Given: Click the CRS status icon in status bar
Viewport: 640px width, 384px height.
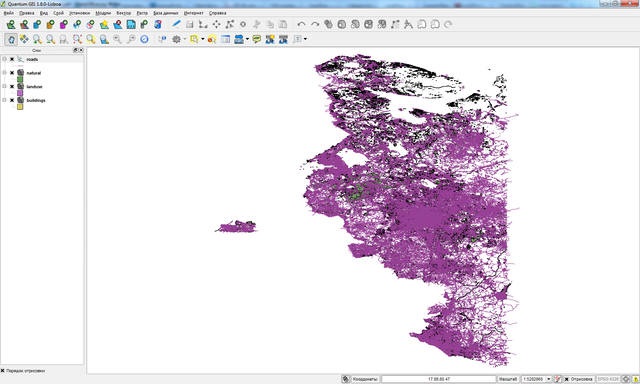Looking at the screenshot, I should click(x=626, y=379).
